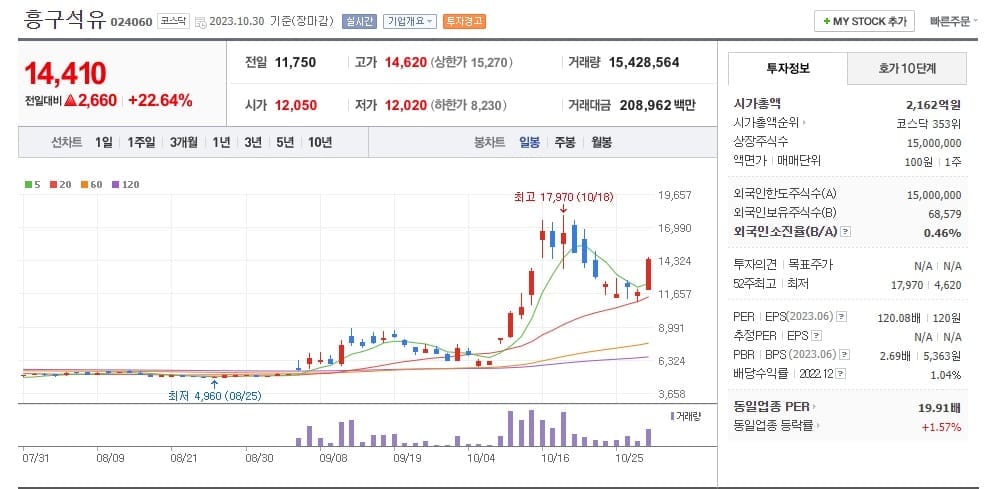Open help icon next to 추정PER | EPS
Viewport: 995px width, 489px height.
click(x=817, y=336)
